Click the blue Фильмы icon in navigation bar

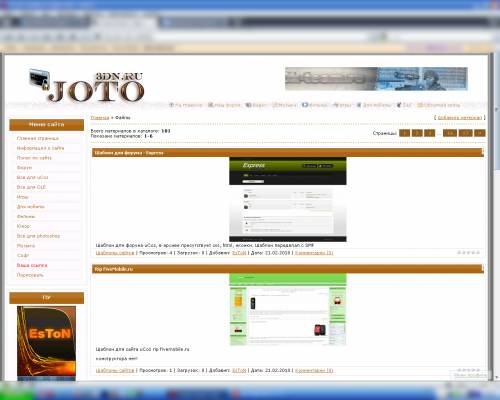pos(305,105)
